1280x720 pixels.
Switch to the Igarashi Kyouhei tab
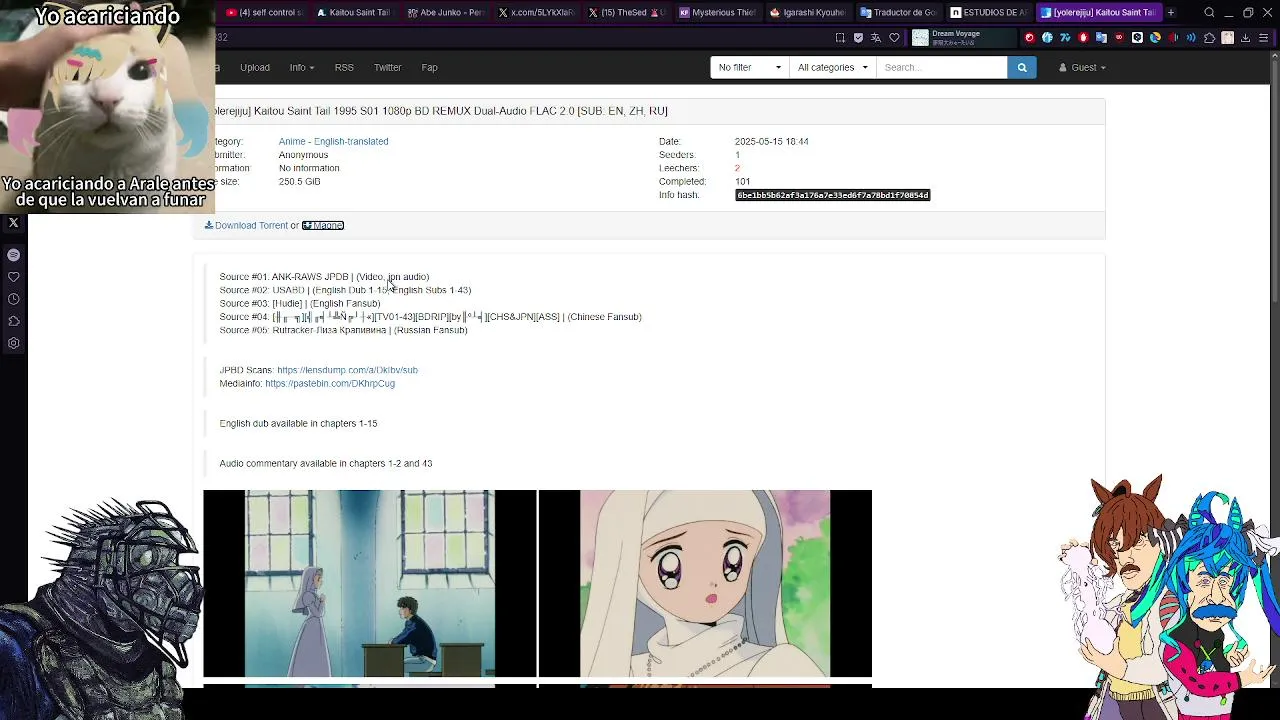coord(806,12)
